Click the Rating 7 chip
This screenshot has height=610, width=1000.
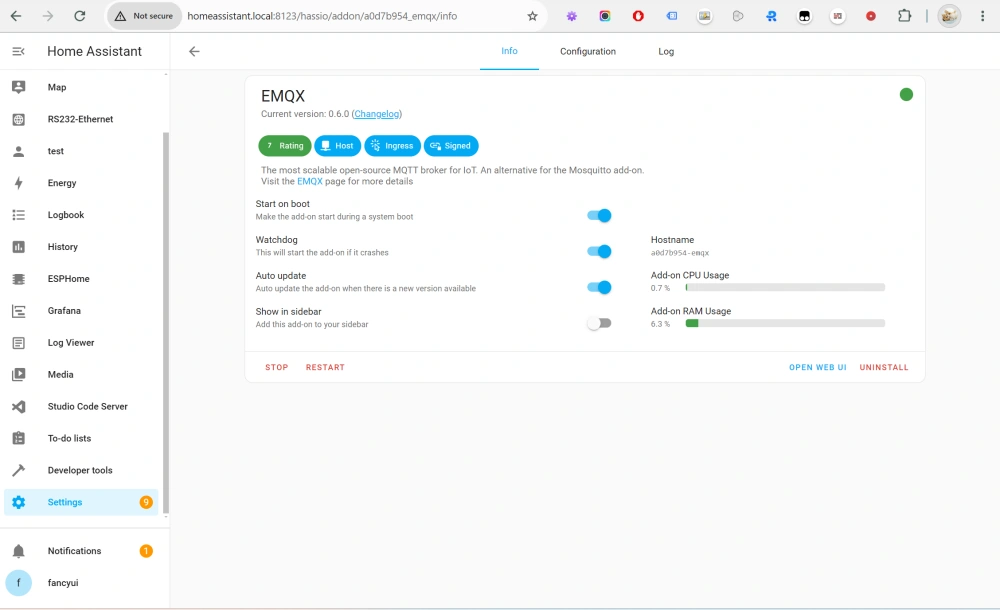tap(284, 145)
